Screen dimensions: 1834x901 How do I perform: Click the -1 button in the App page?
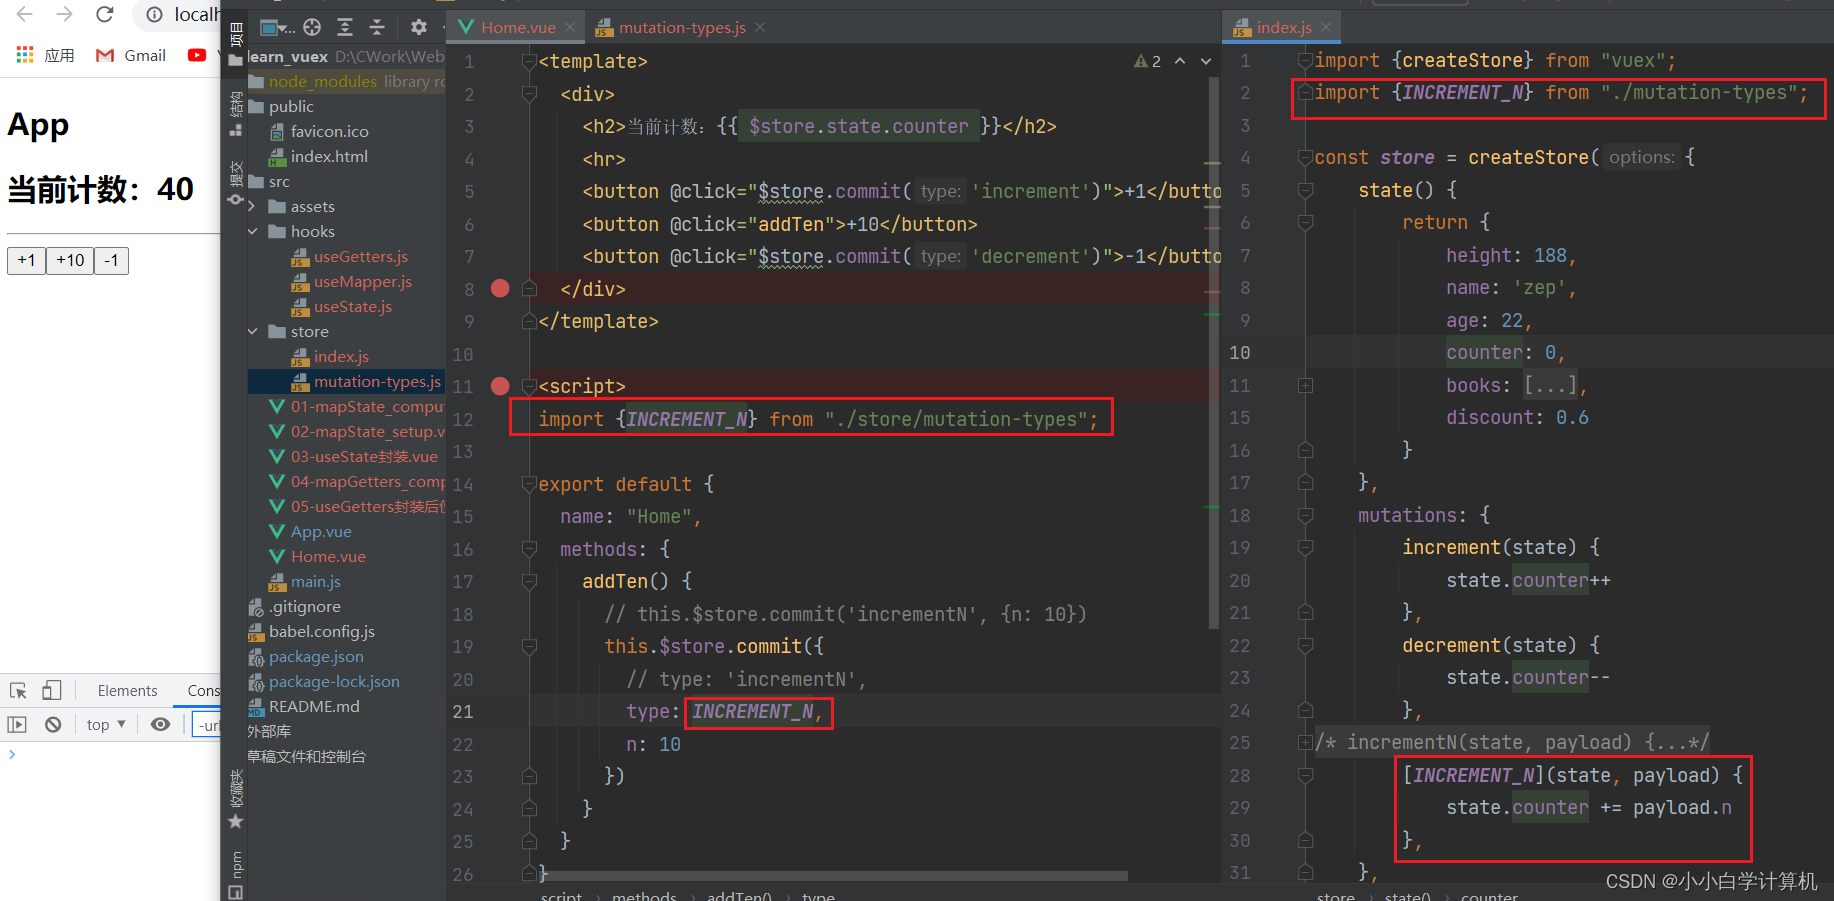pyautogui.click(x=111, y=260)
